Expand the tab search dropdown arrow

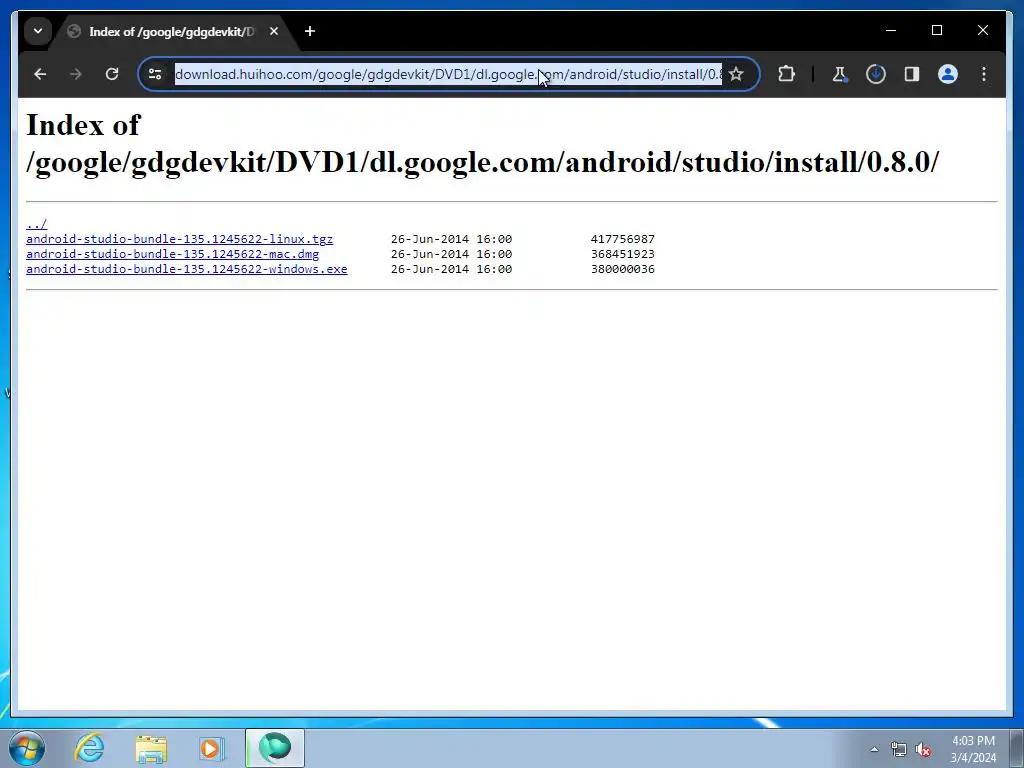[x=38, y=31]
